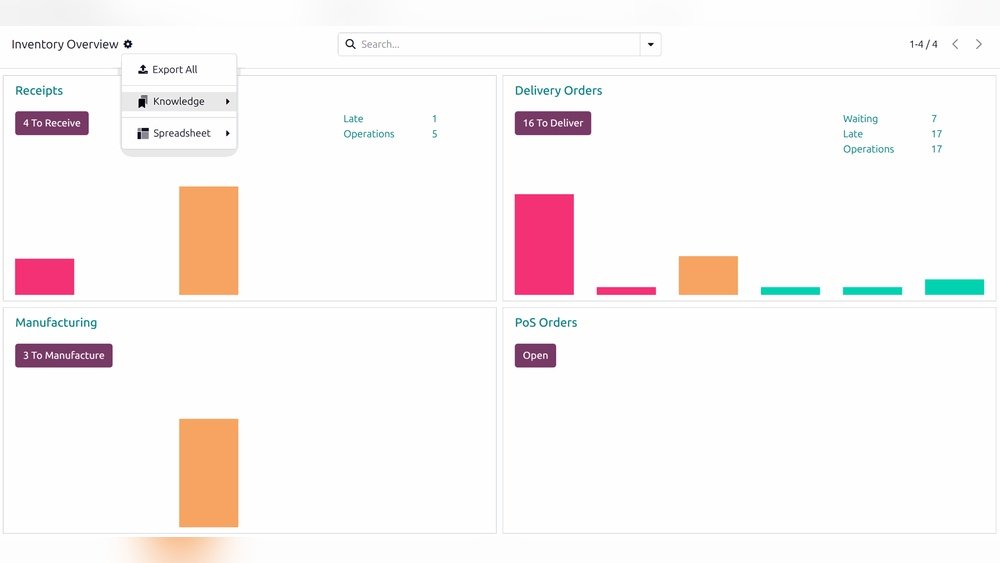Go to next page arrow
This screenshot has height=563, width=1000.
[979, 44]
